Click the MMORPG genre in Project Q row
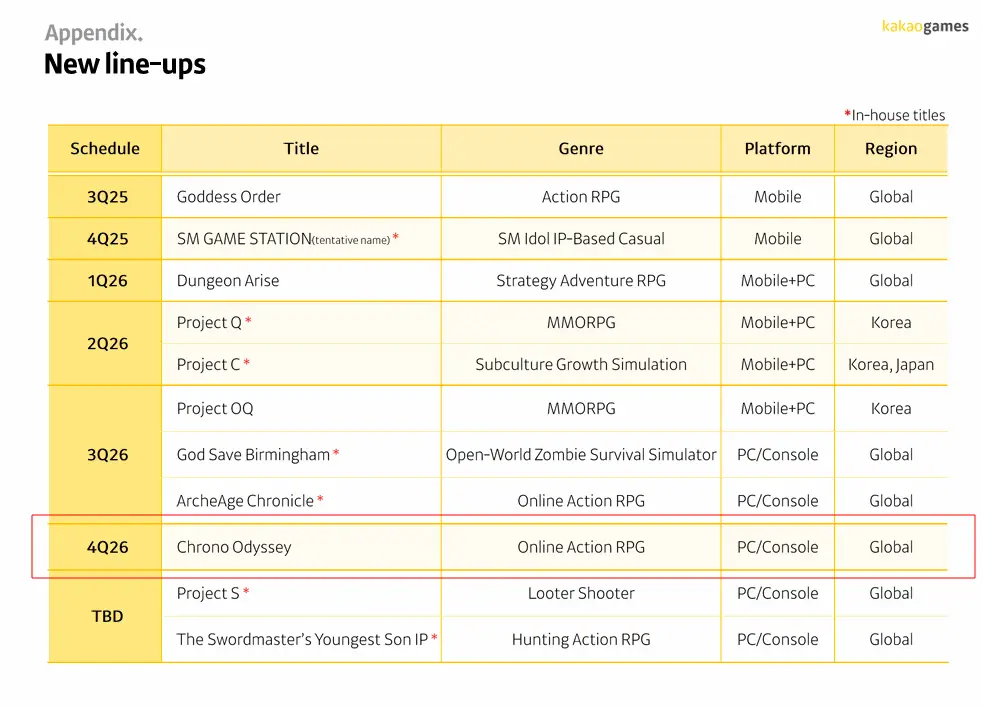This screenshot has width=983, height=706. click(581, 323)
